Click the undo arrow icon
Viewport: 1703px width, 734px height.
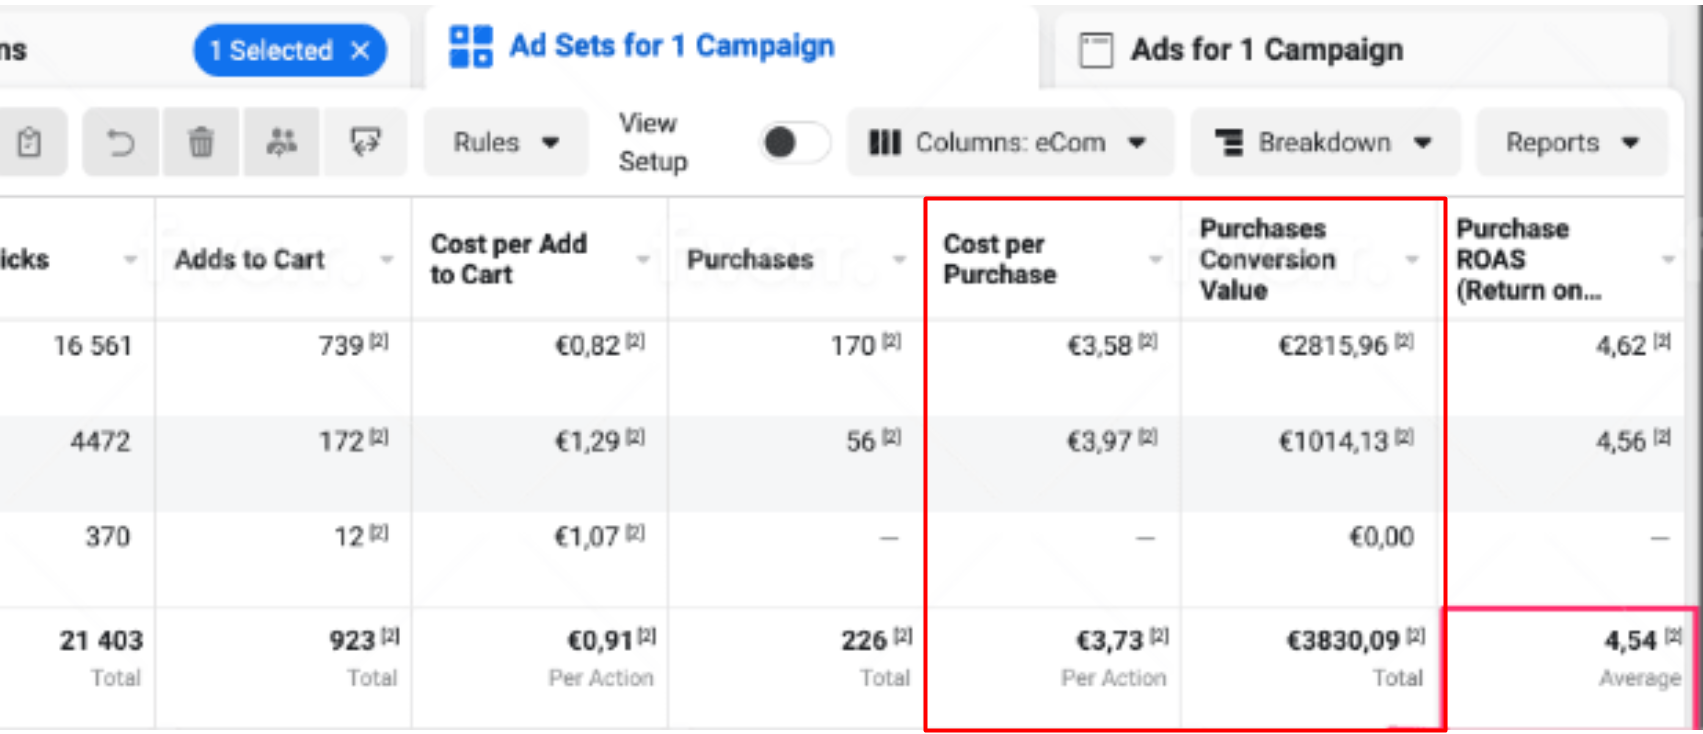pos(120,143)
